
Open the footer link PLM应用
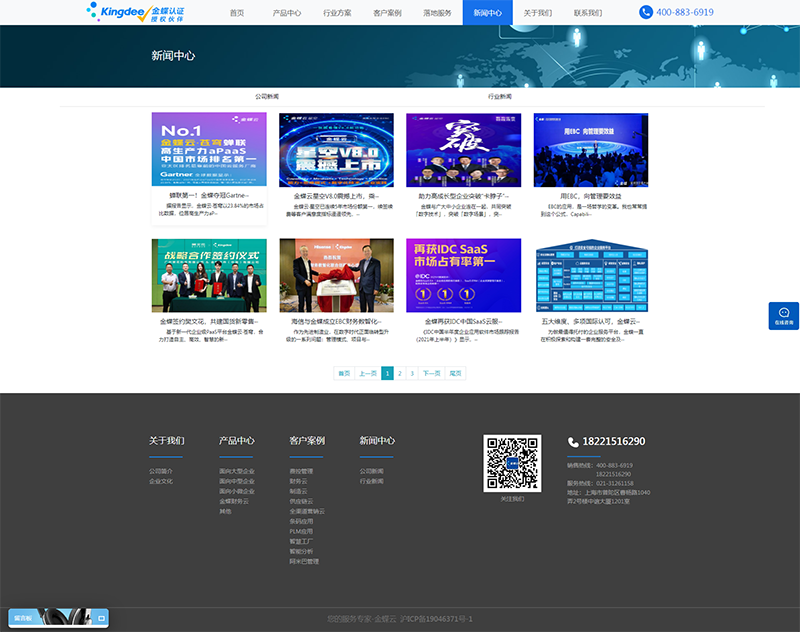pyautogui.click(x=301, y=532)
